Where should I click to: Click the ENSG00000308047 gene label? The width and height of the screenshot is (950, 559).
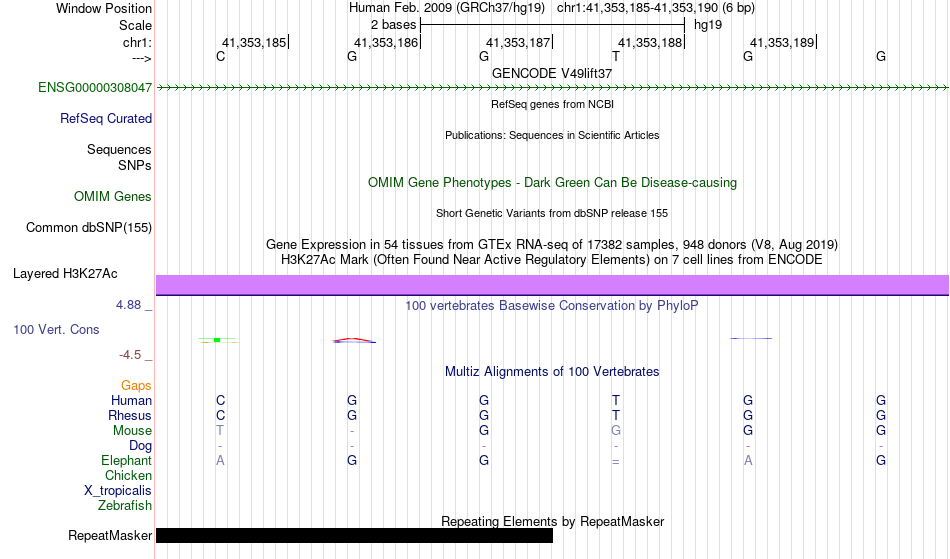coord(95,88)
